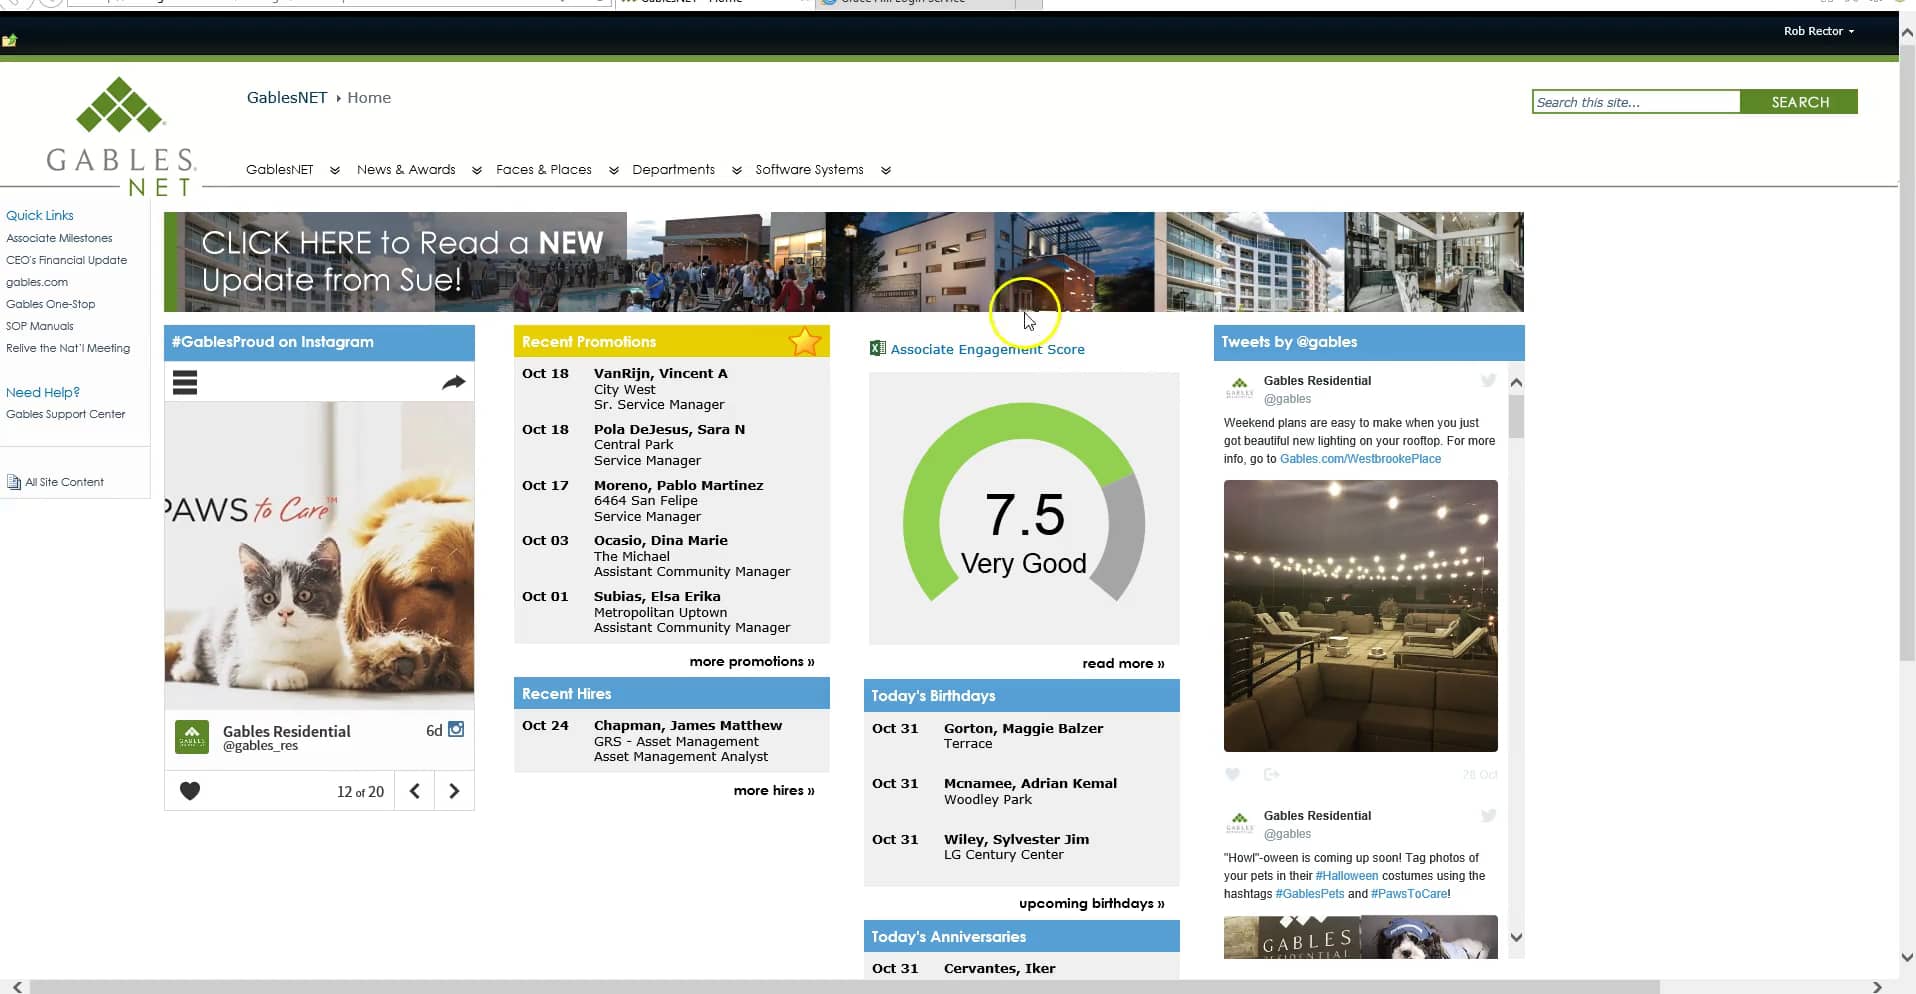Image resolution: width=1916 pixels, height=994 pixels.
Task: Open the hamburger menu on the Instagram widget
Action: click(185, 381)
